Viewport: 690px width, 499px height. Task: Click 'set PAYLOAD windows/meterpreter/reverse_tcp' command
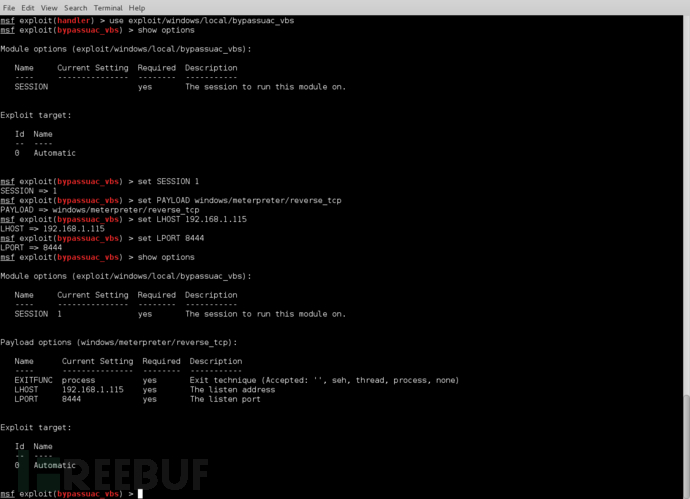tap(239, 200)
